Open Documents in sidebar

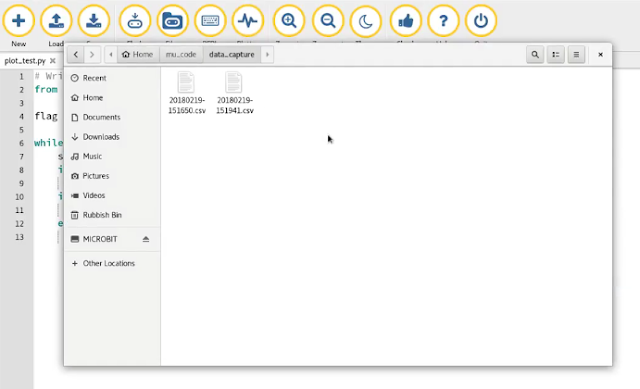point(112,117)
